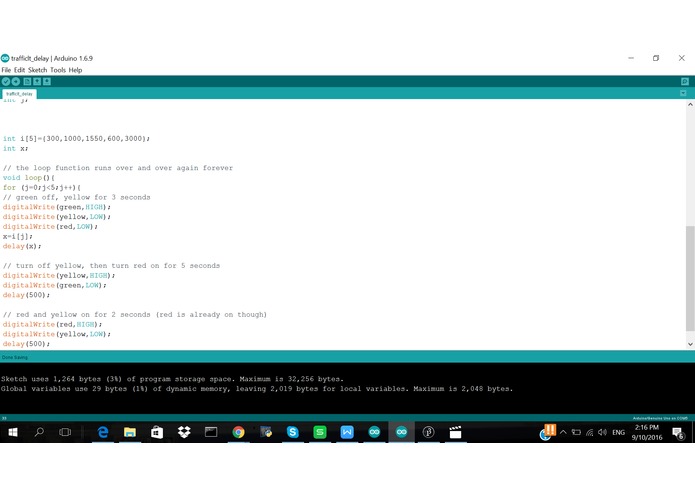Click the ENG language indicator
The height and width of the screenshot is (494, 695).
click(x=618, y=432)
